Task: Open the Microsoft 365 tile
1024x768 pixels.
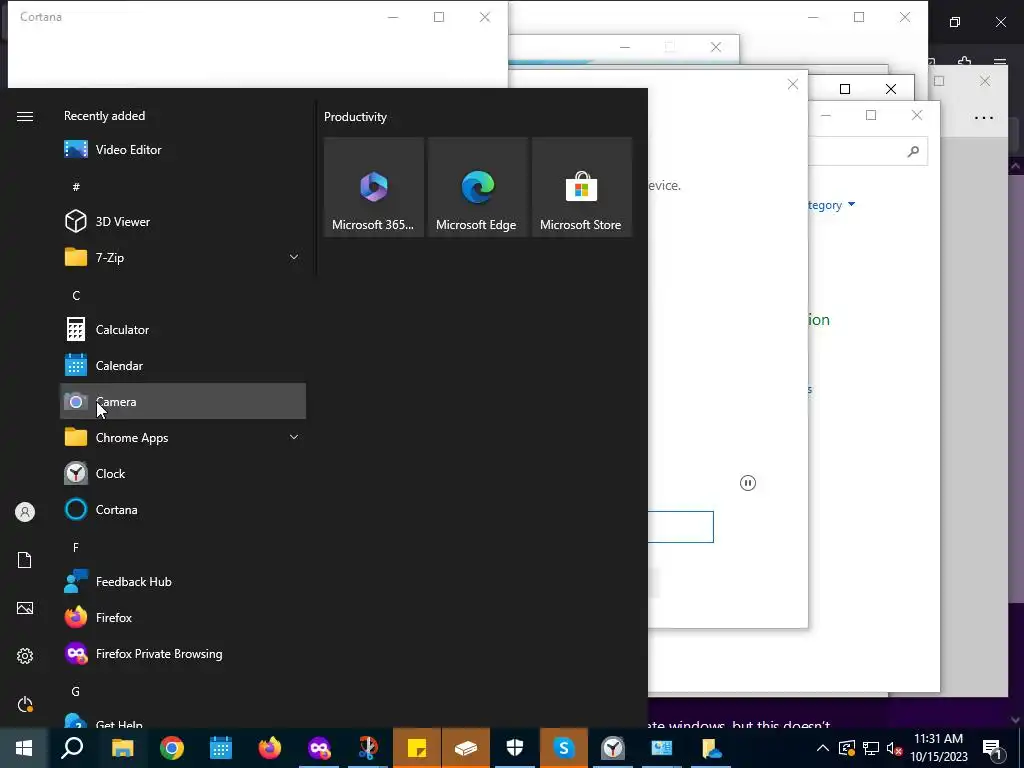Action: click(x=374, y=187)
